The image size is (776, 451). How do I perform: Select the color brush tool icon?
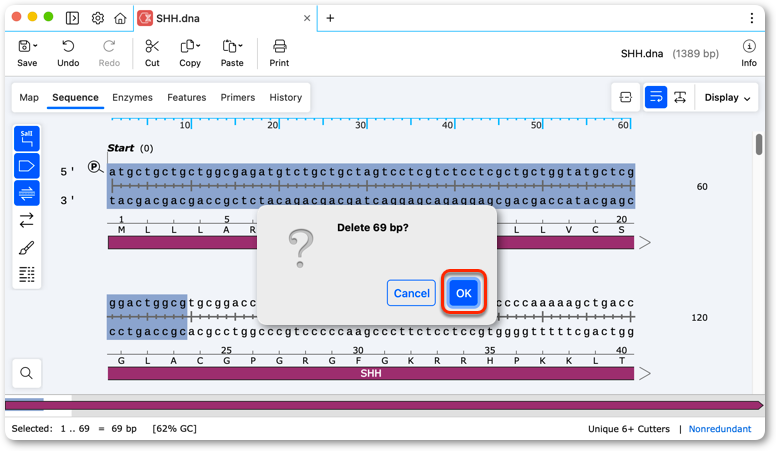tap(27, 247)
